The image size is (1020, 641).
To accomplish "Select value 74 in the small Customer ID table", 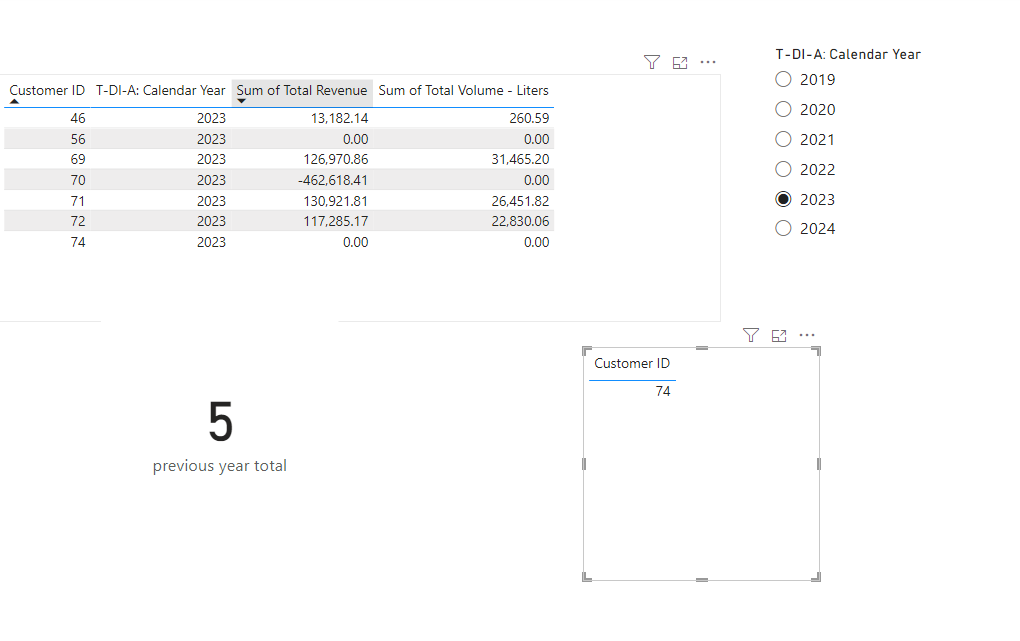I will coord(663,391).
